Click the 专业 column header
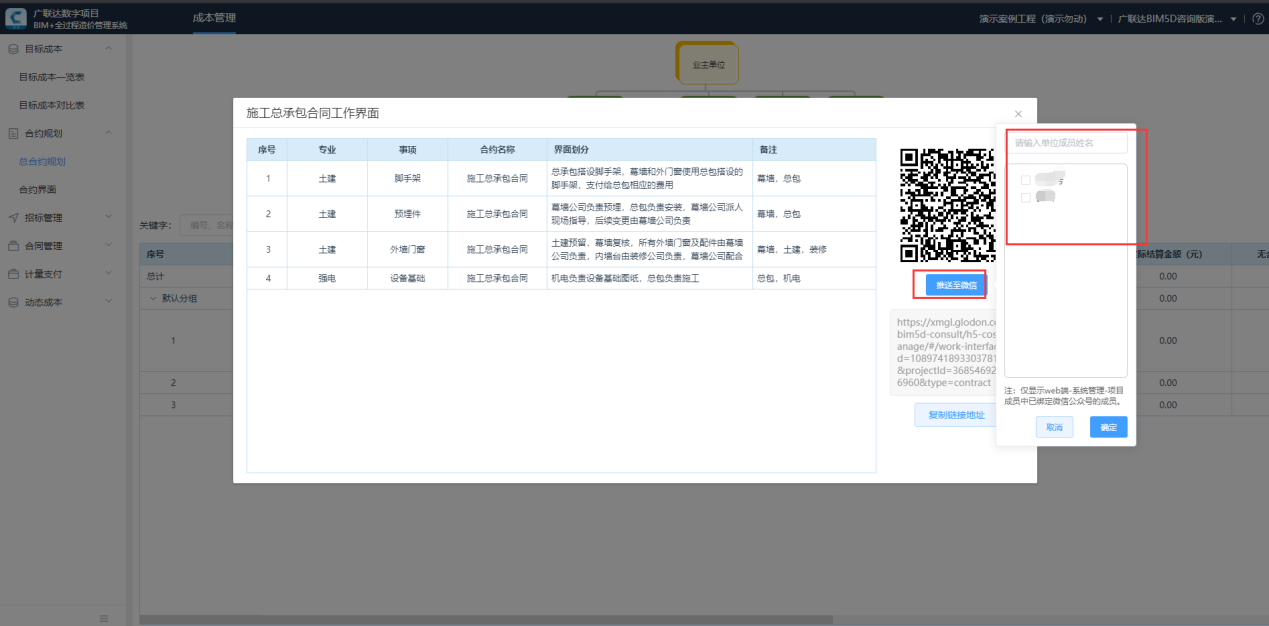 327,149
